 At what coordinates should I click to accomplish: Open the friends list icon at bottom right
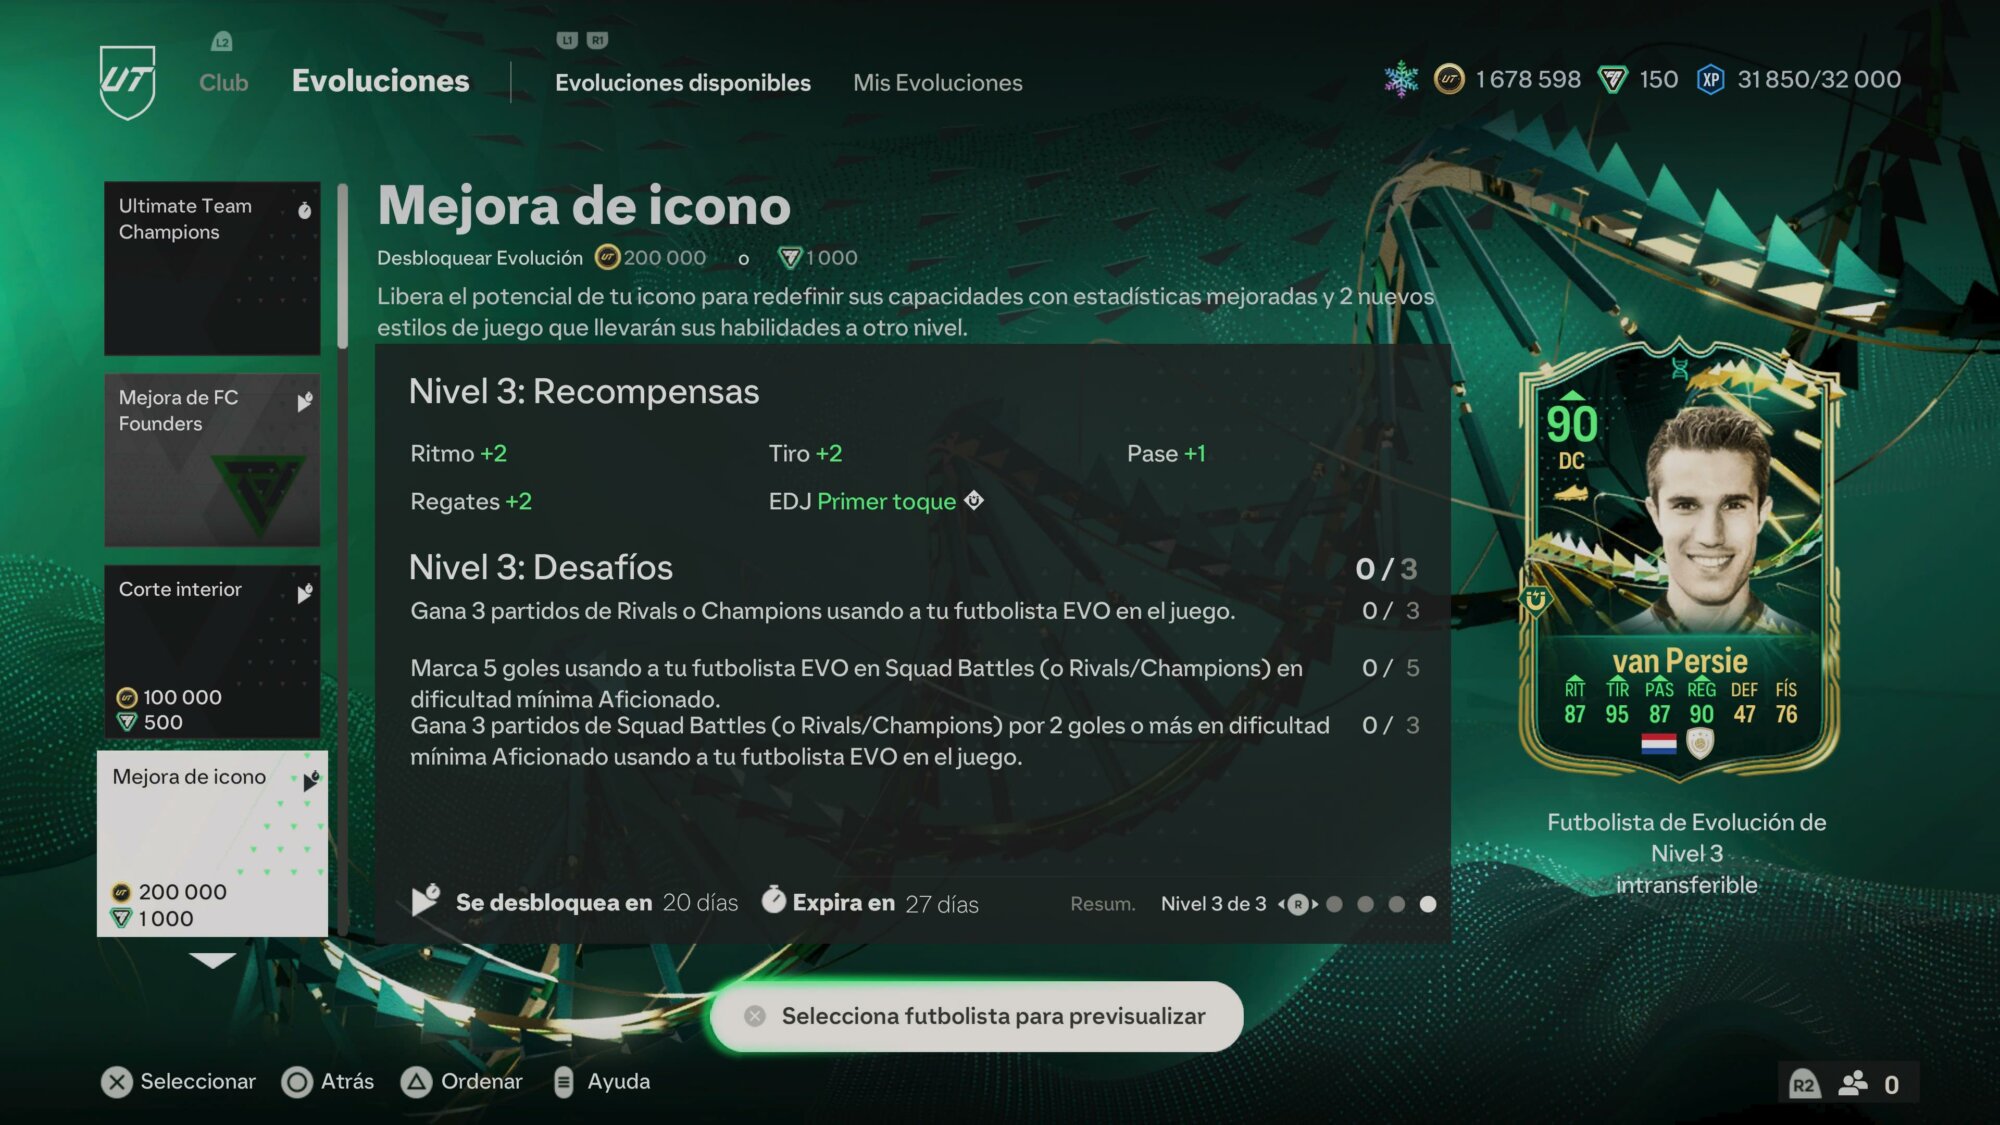[x=1853, y=1084]
